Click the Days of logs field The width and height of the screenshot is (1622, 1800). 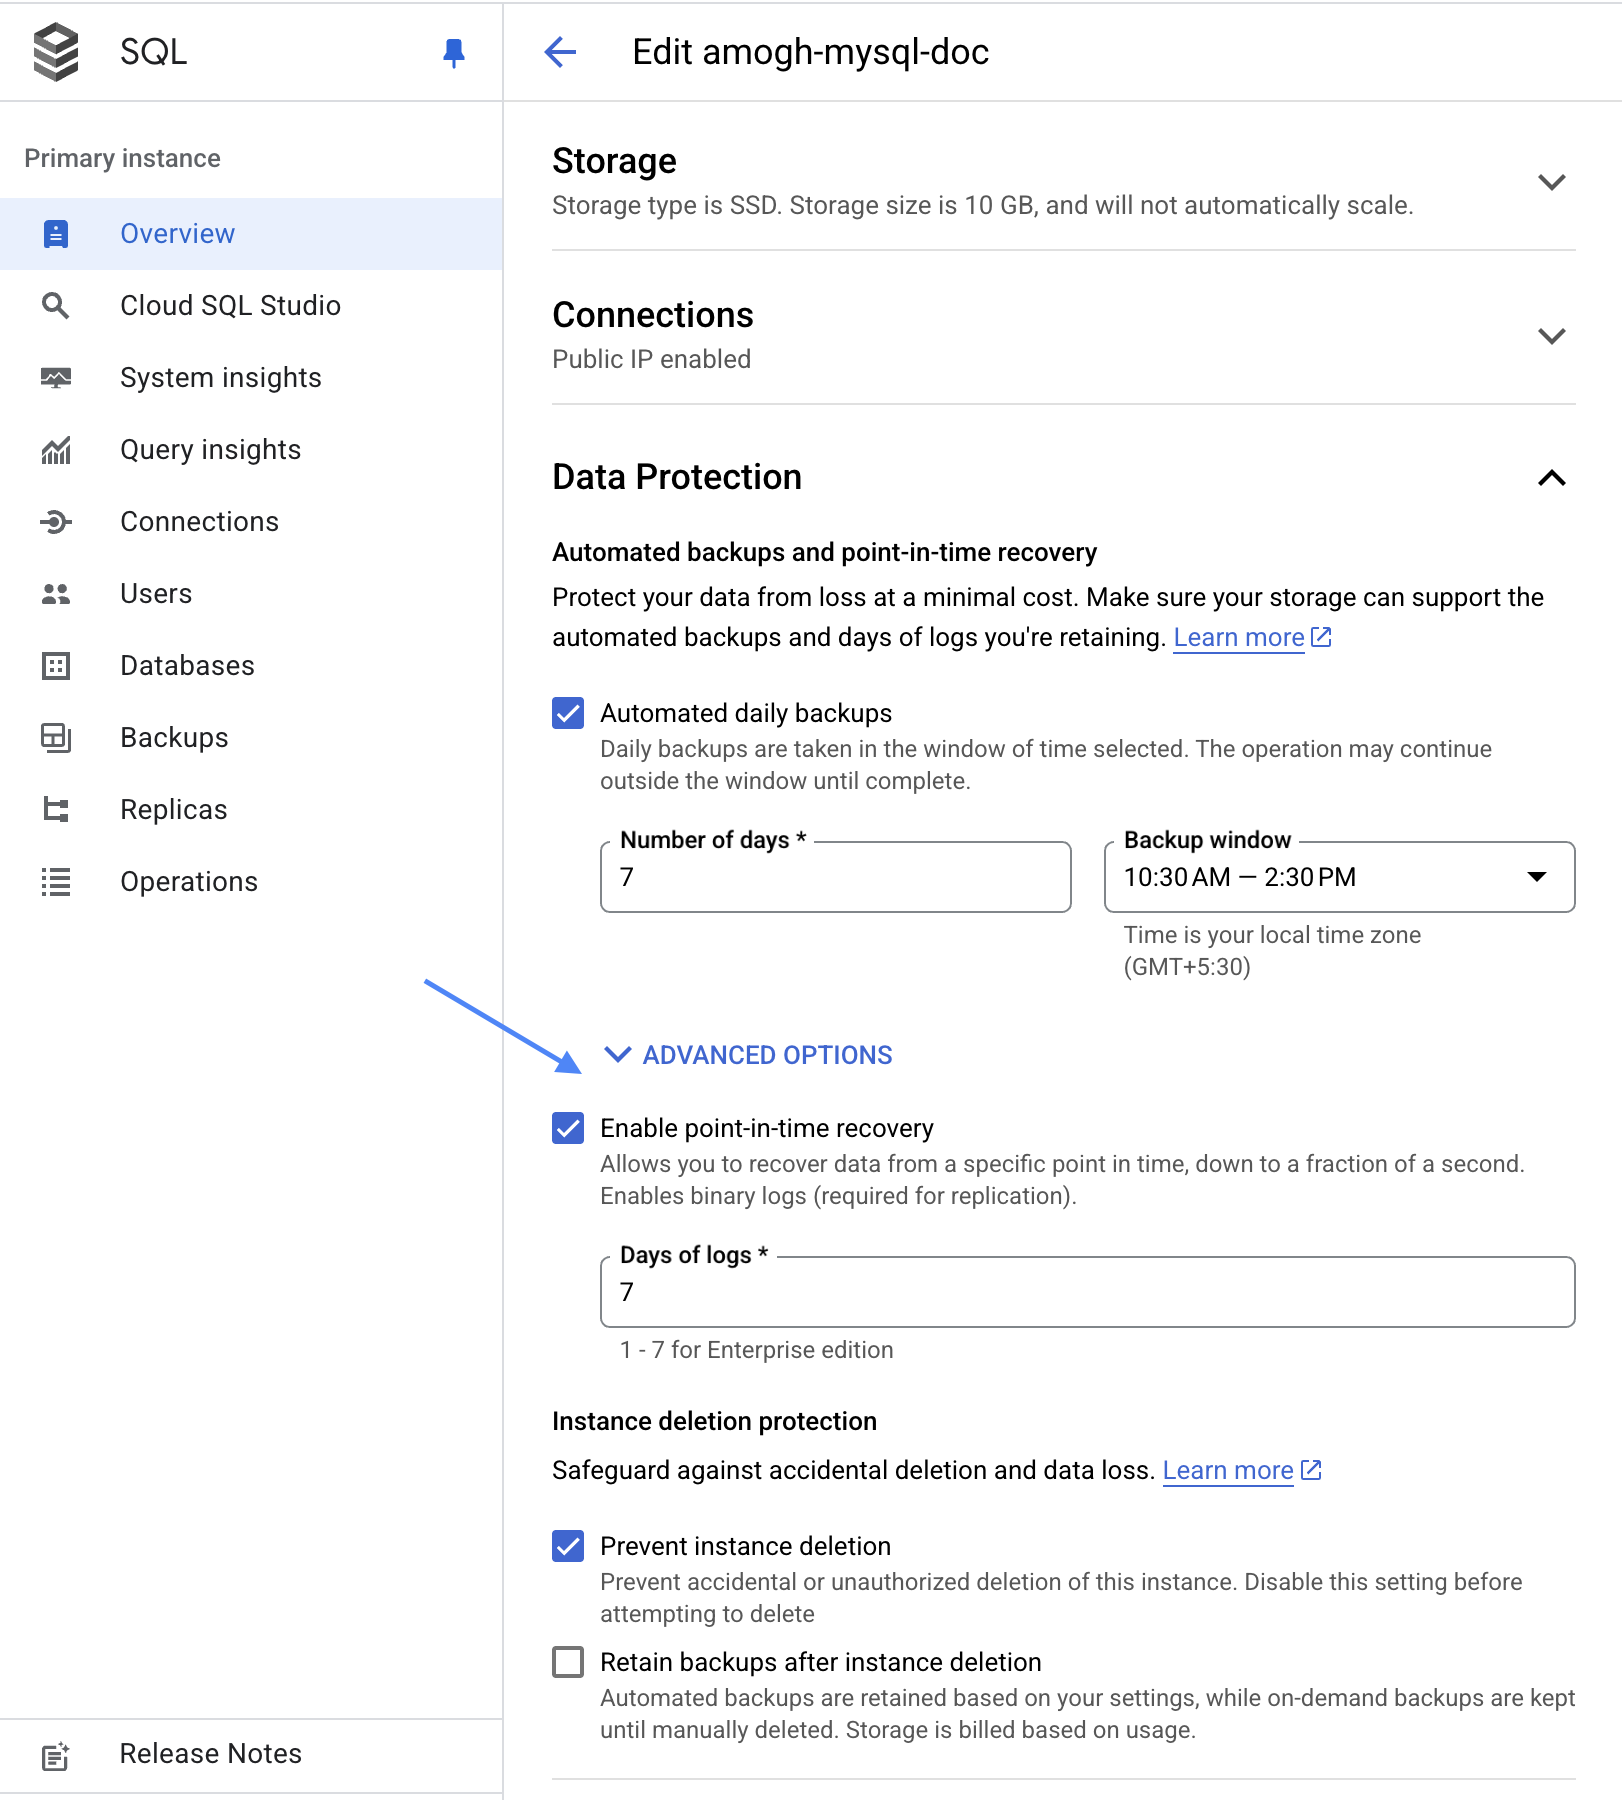click(1087, 1292)
